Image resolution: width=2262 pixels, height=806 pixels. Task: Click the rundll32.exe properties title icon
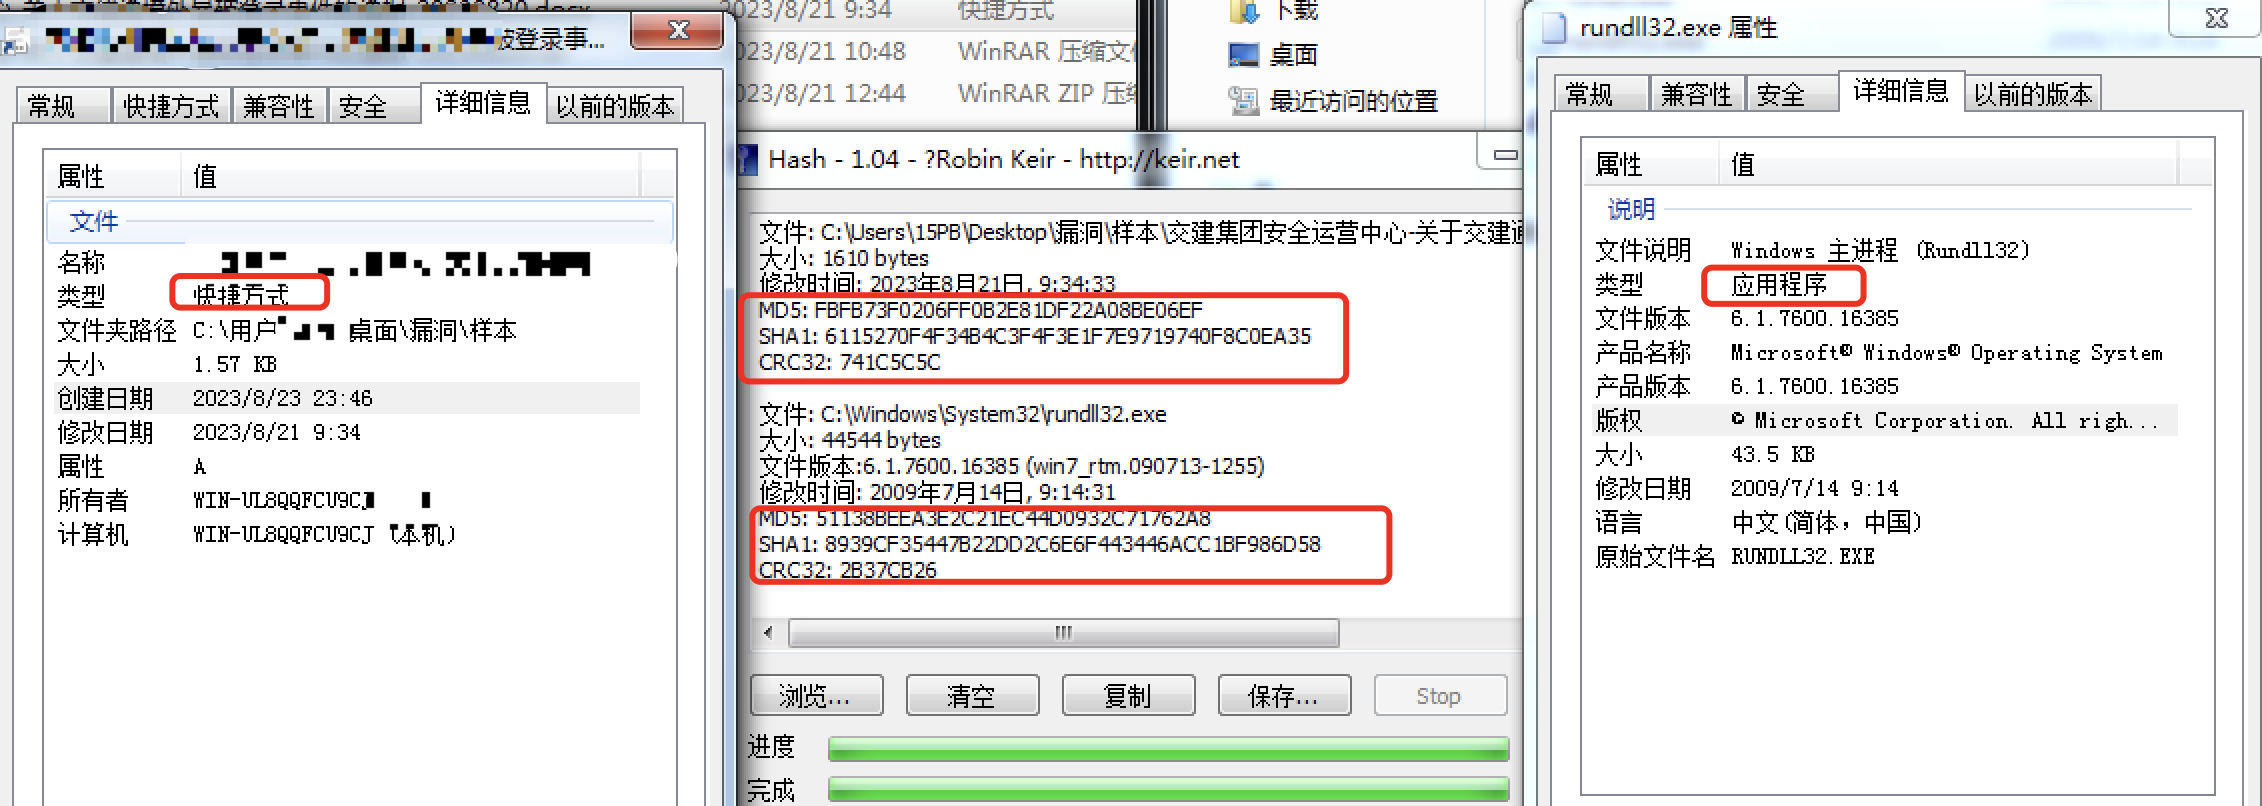(1553, 28)
